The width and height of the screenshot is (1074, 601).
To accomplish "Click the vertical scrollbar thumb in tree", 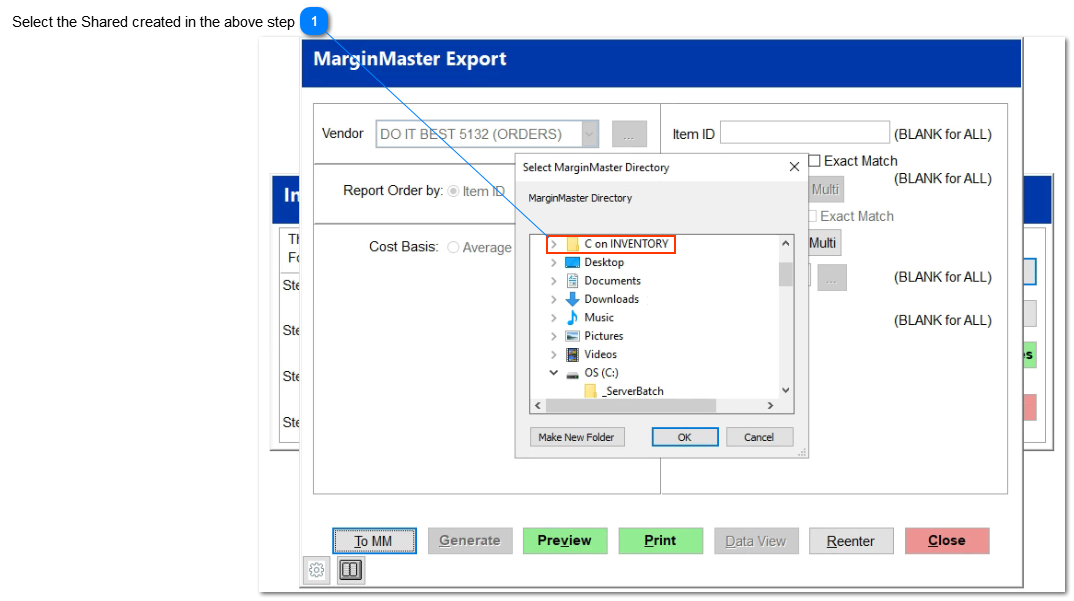I will pos(786,274).
